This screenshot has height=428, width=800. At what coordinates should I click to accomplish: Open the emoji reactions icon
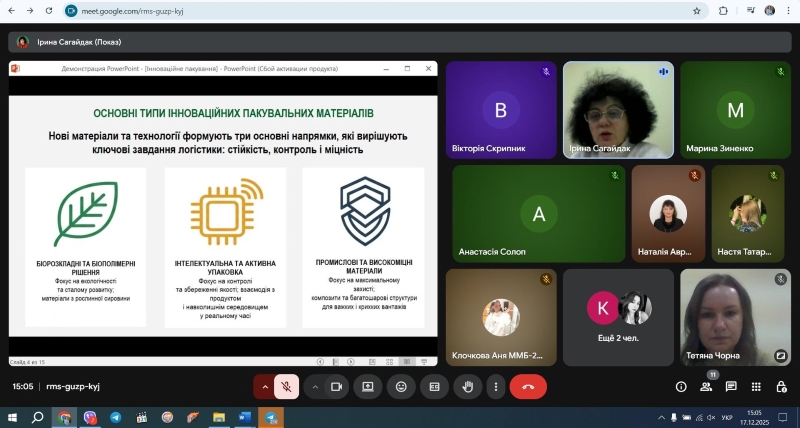point(401,386)
